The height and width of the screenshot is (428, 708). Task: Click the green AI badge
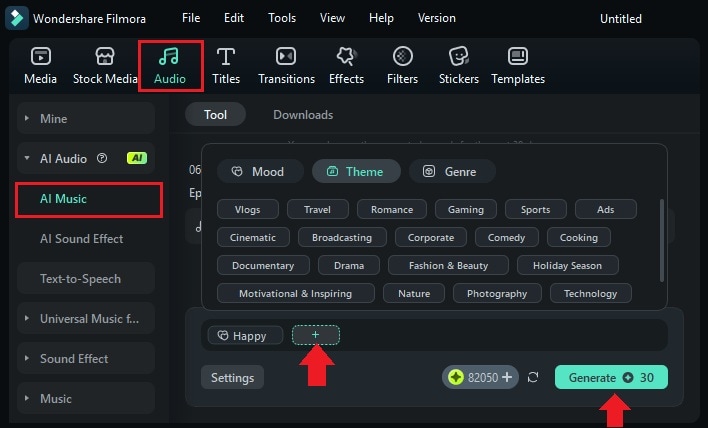point(137,158)
